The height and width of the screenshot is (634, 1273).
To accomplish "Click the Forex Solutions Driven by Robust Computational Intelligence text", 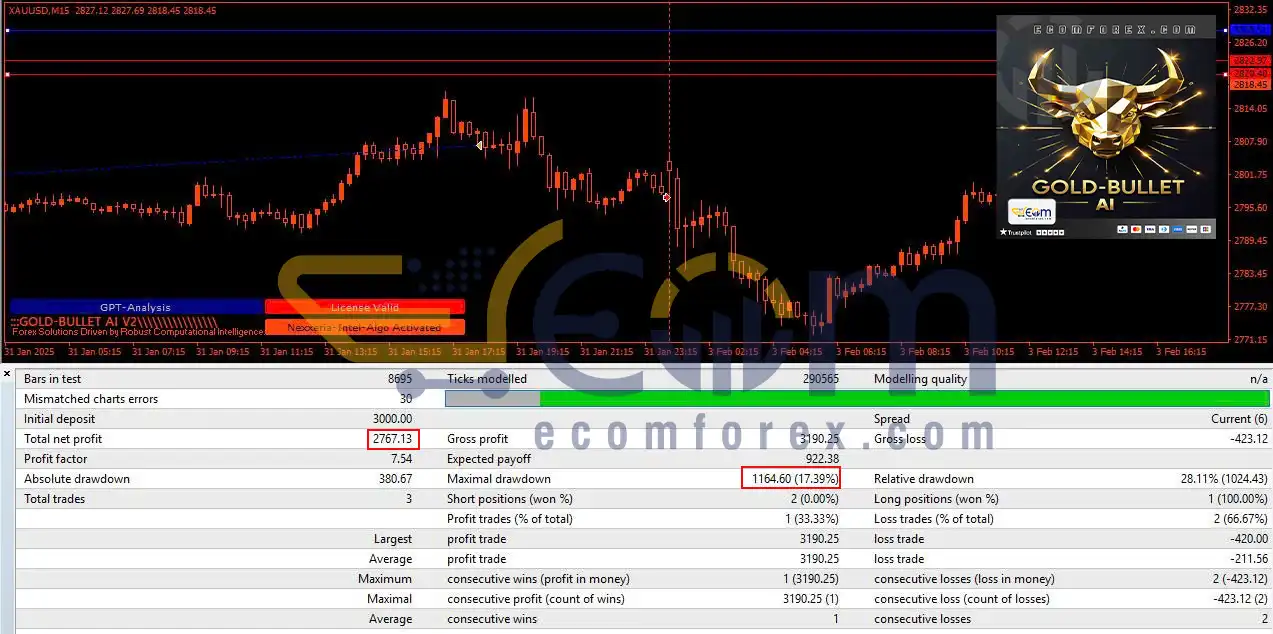I will (x=137, y=332).
